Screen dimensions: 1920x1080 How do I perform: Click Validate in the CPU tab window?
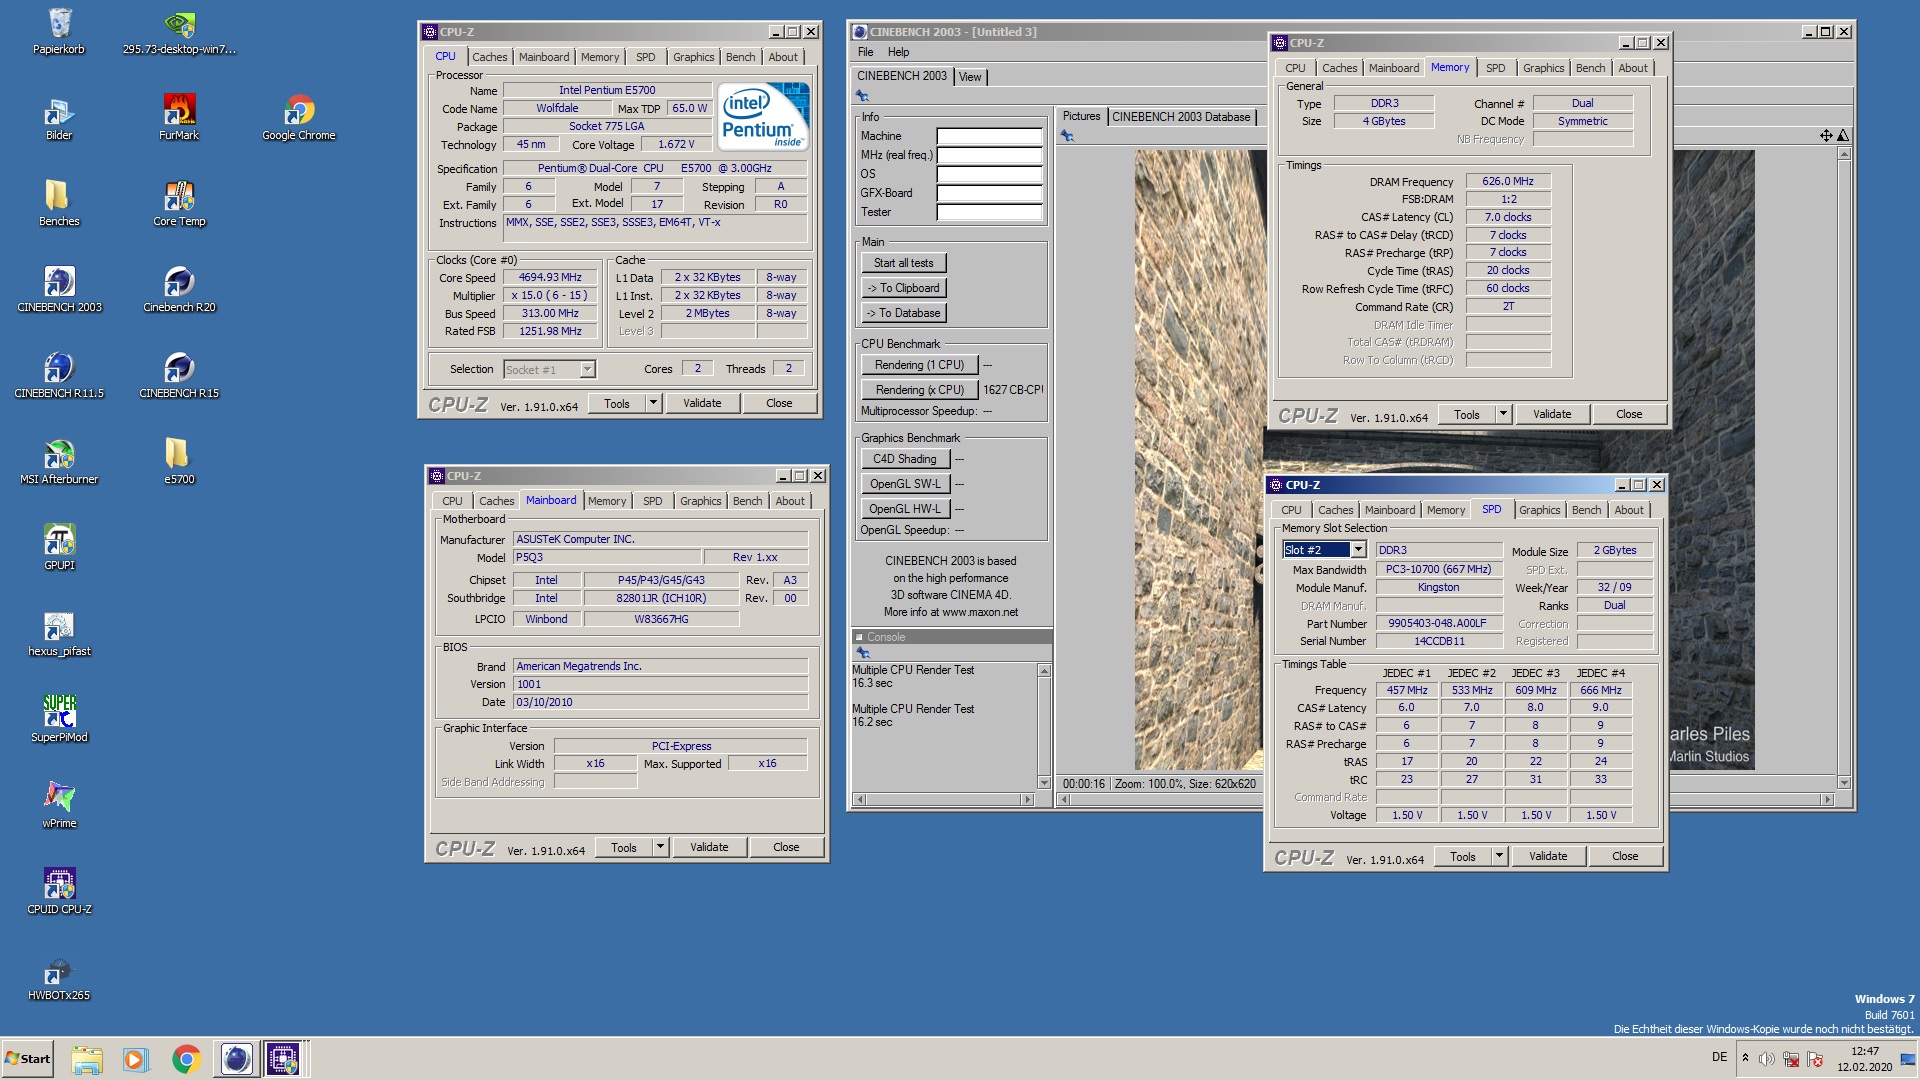(x=702, y=403)
